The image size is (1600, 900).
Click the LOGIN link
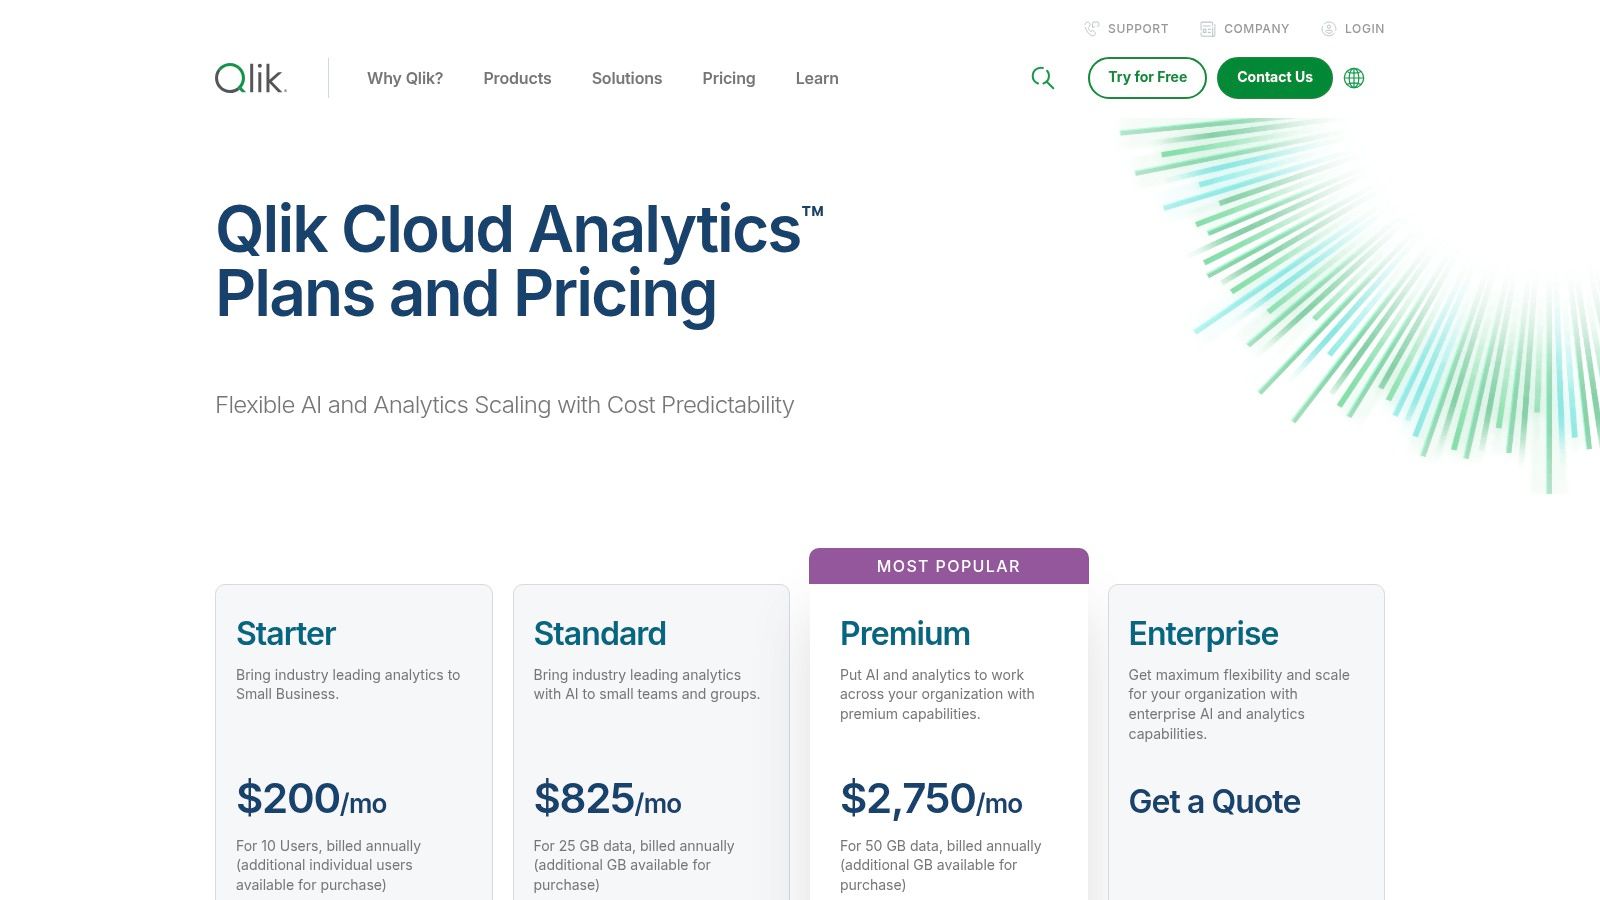coord(1363,28)
